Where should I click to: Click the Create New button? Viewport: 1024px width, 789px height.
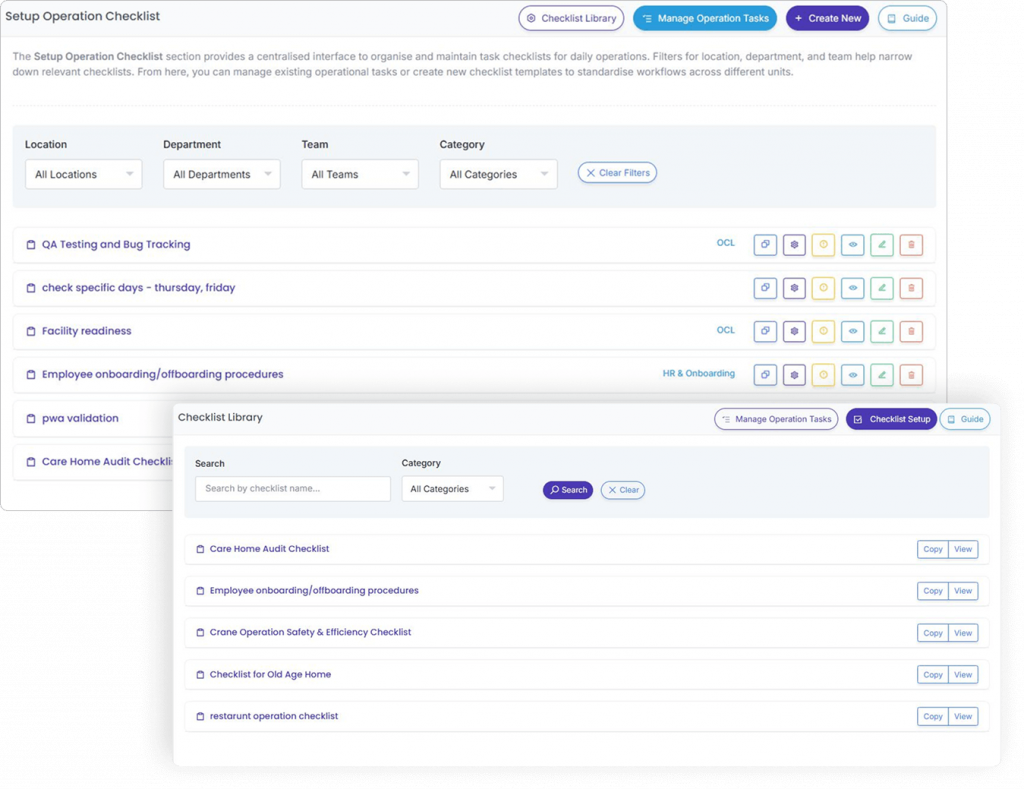point(827,18)
